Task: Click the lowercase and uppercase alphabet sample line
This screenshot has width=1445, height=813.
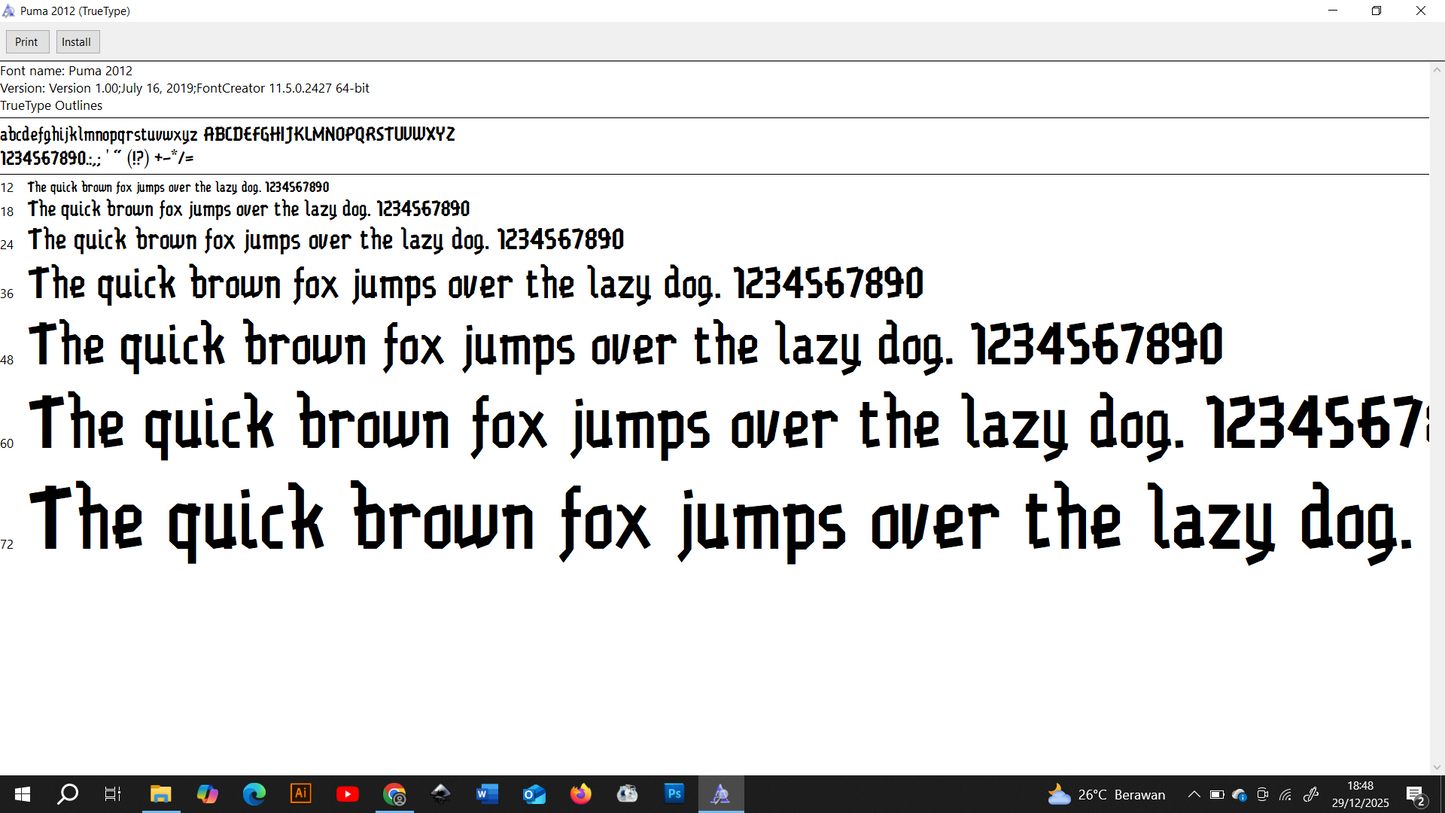Action: (x=227, y=134)
